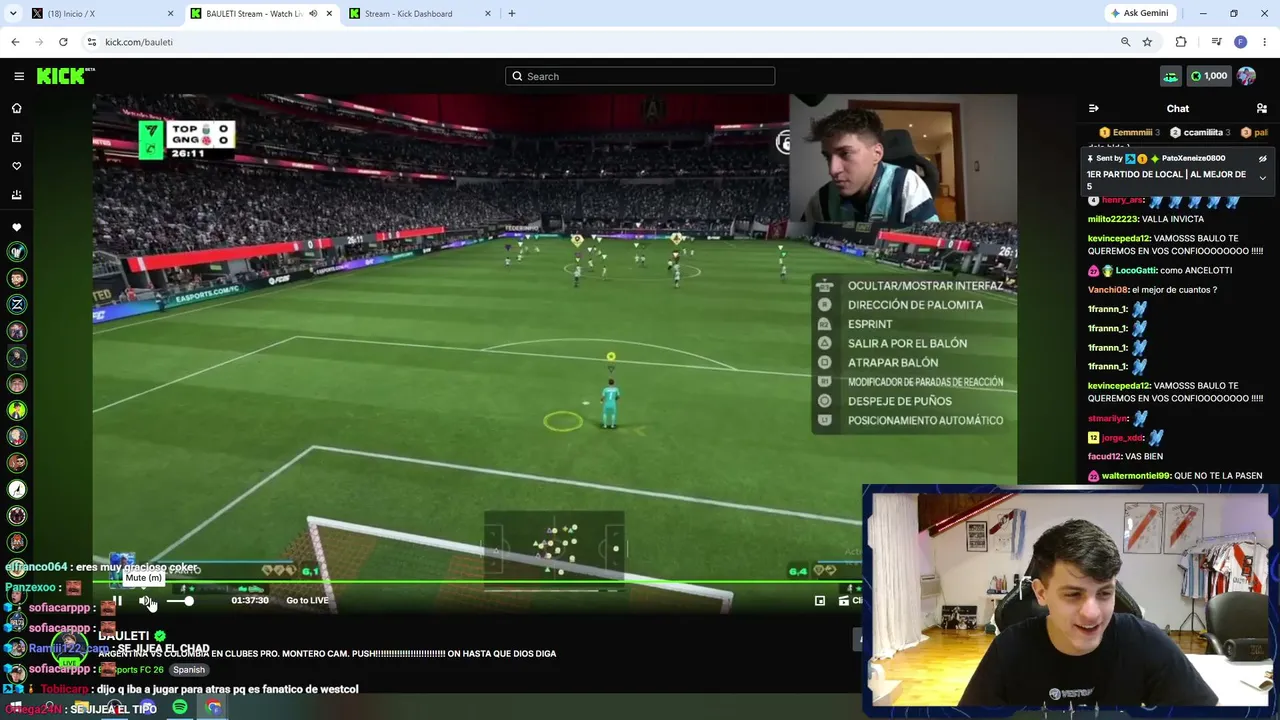Click username Vanchi08 in chat
This screenshot has height=720, width=1280.
pos(1108,290)
